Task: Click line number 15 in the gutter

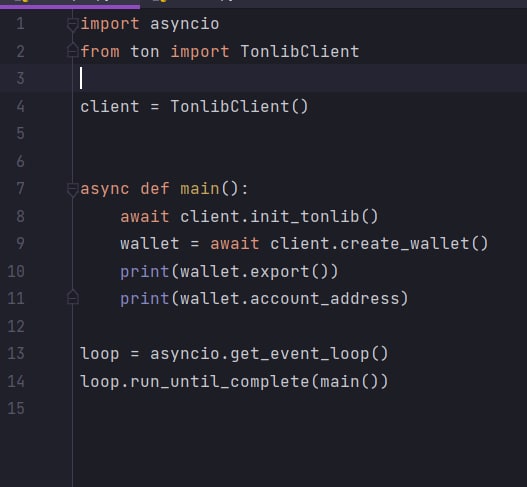Action: (16, 408)
